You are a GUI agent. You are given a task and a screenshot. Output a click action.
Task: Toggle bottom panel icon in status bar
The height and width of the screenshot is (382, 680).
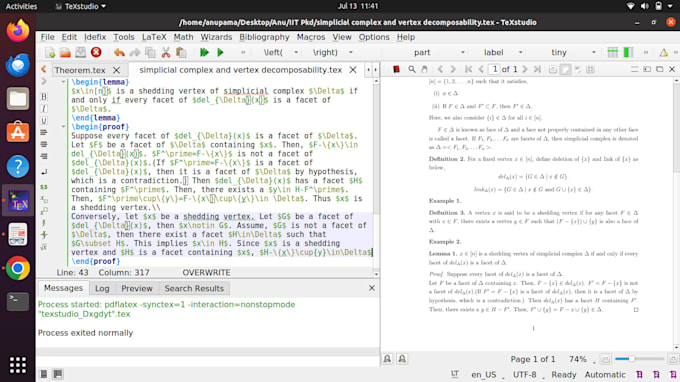58,374
